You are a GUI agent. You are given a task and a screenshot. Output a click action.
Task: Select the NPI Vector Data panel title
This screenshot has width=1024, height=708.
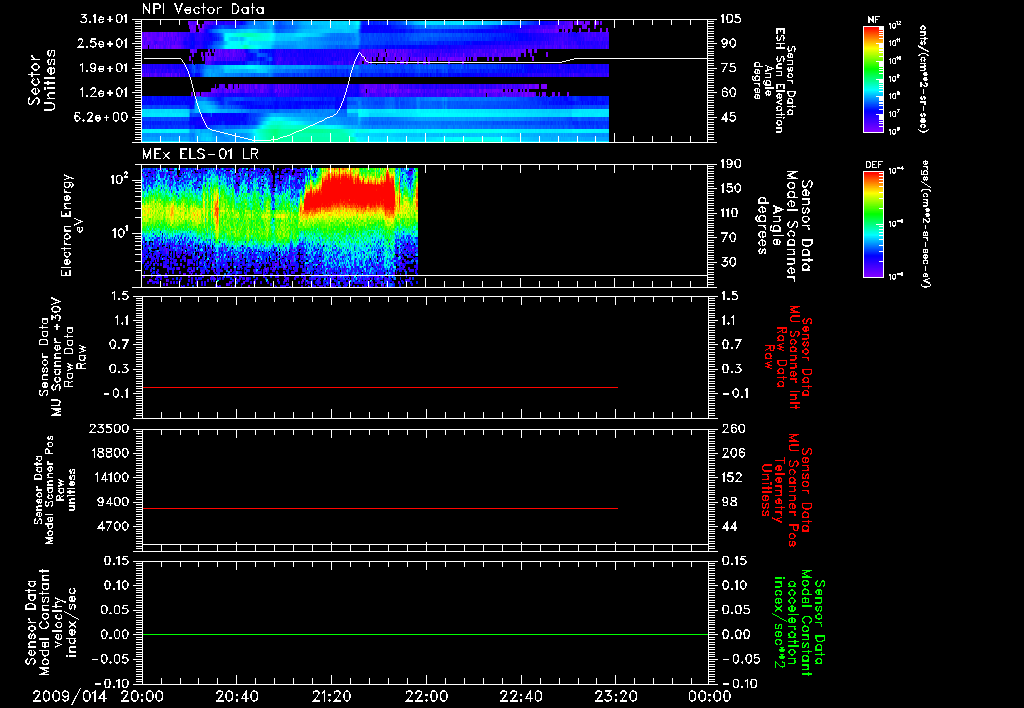point(203,9)
